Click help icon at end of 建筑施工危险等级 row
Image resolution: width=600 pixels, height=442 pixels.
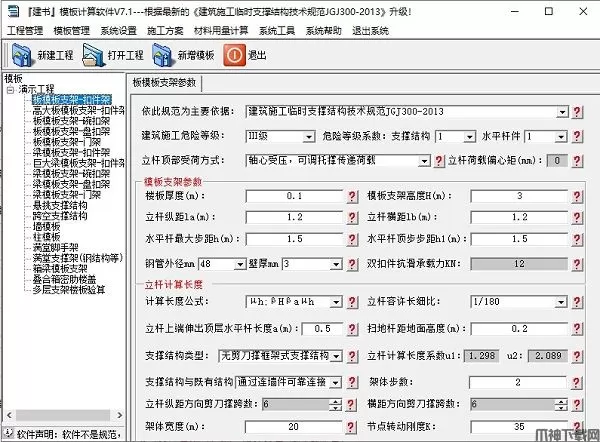pyautogui.click(x=577, y=136)
